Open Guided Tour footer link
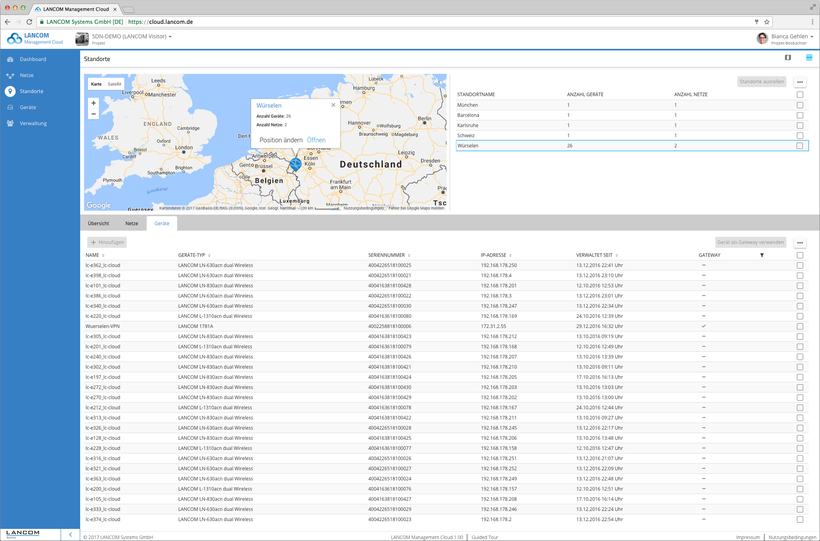Screen dimensions: 820x541 coord(485,537)
